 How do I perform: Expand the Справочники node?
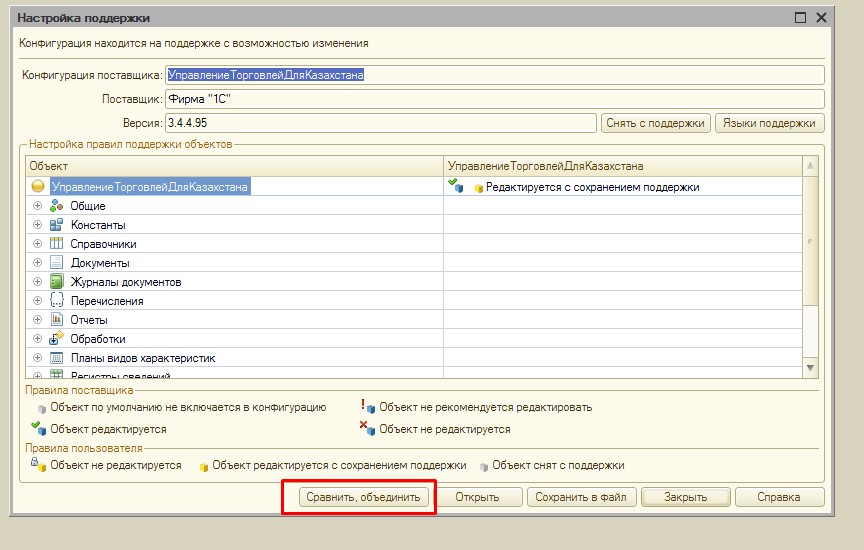pos(37,244)
